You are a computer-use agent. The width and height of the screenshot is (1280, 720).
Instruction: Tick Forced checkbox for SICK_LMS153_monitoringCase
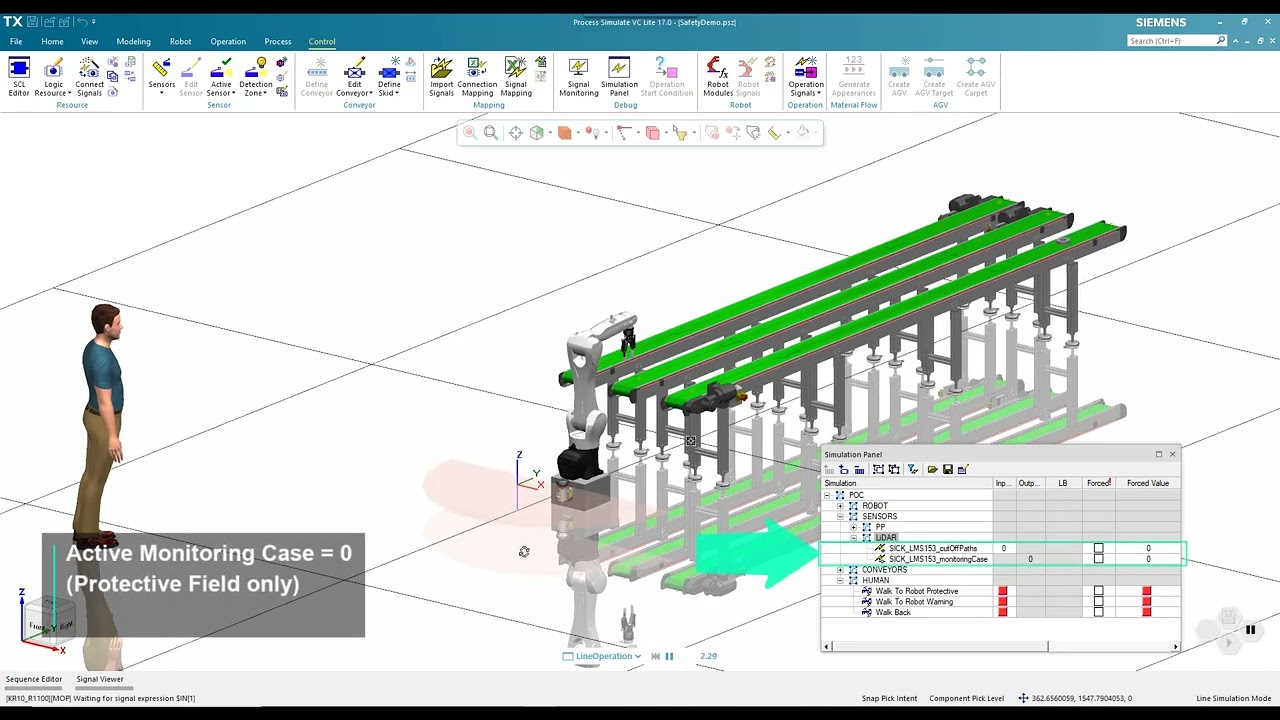[1098, 559]
